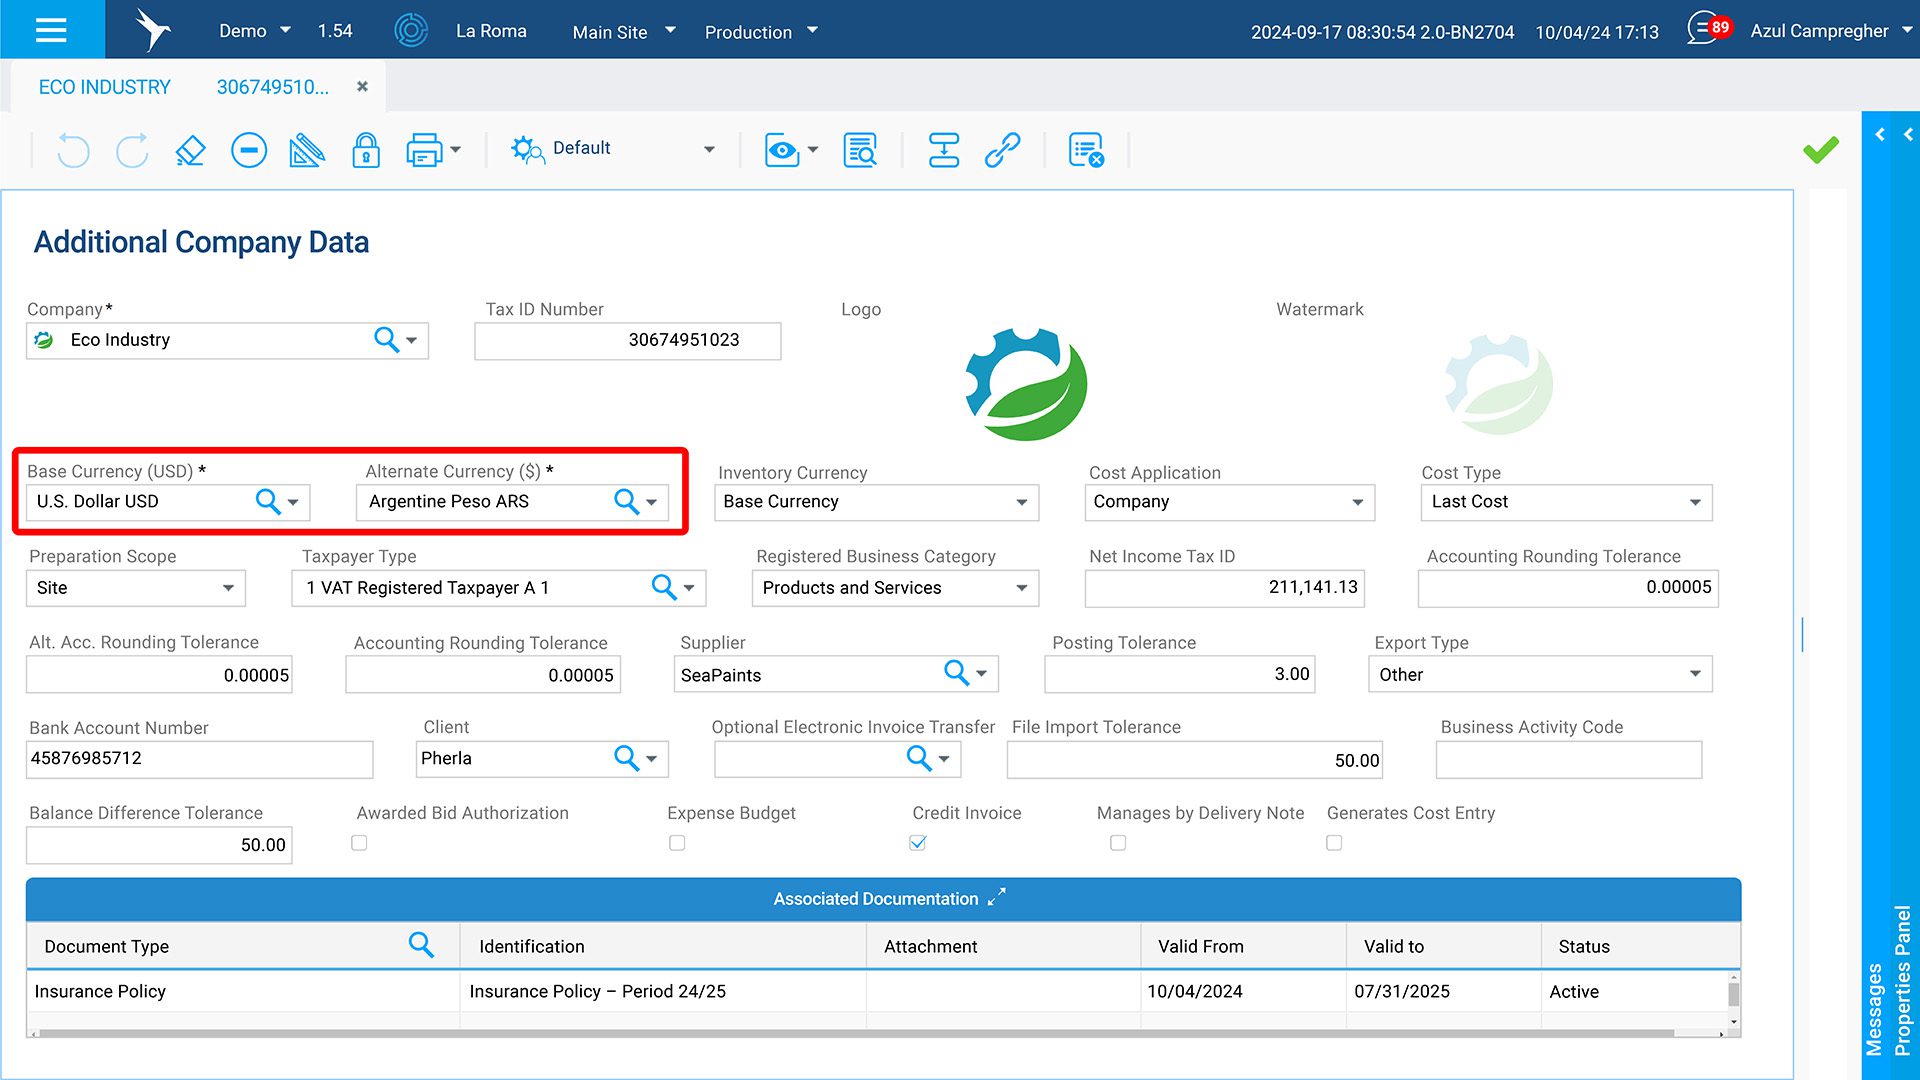Click the Bank Account Number field
The height and width of the screenshot is (1080, 1920).
click(x=199, y=759)
